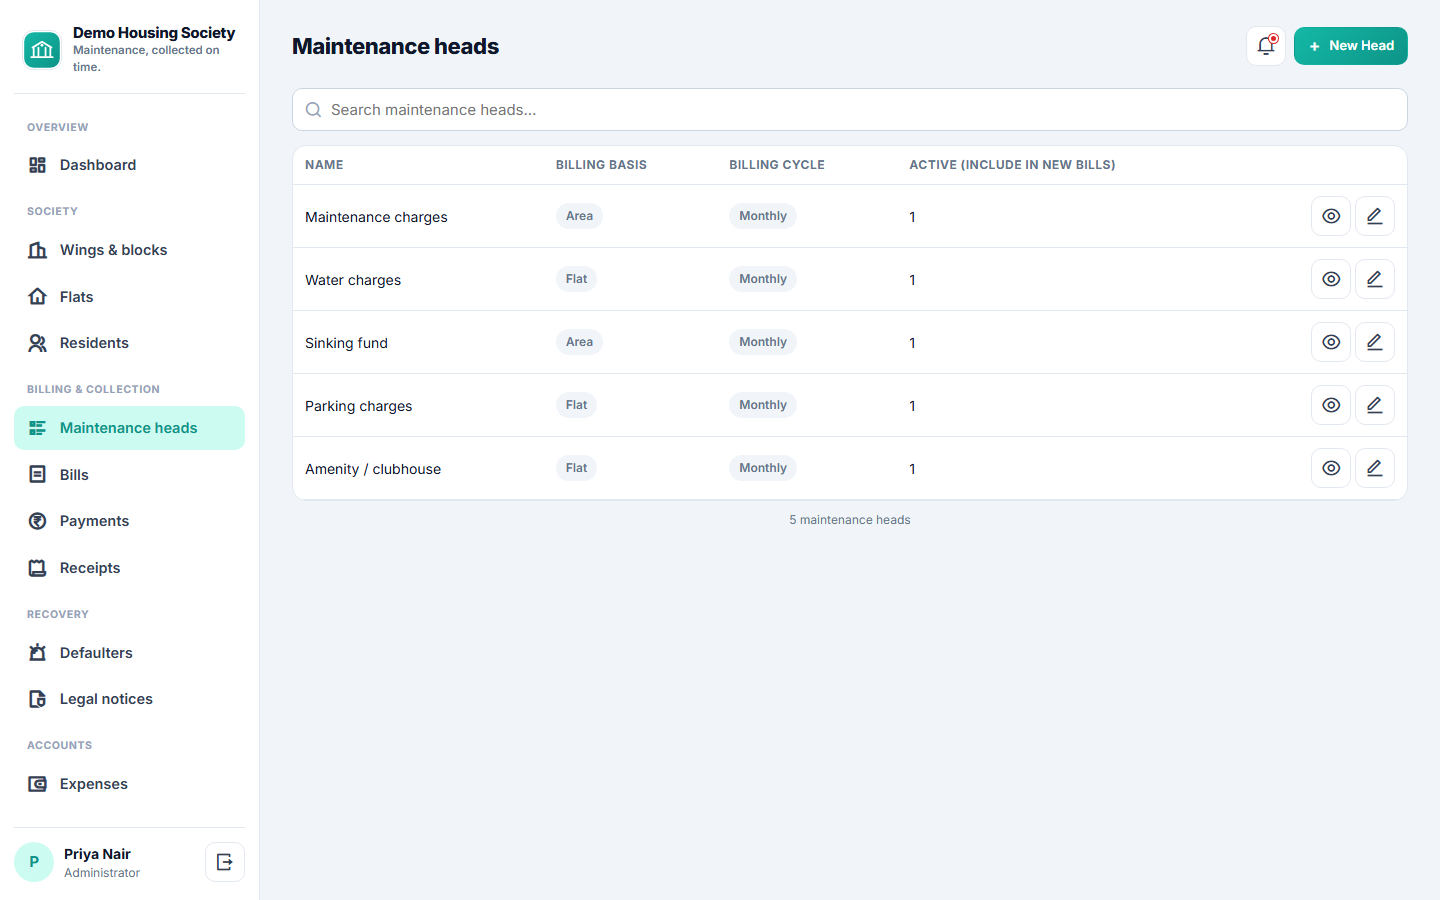Click the Active (Include in New Bills) header
Image resolution: width=1440 pixels, height=900 pixels.
pos(1012,165)
